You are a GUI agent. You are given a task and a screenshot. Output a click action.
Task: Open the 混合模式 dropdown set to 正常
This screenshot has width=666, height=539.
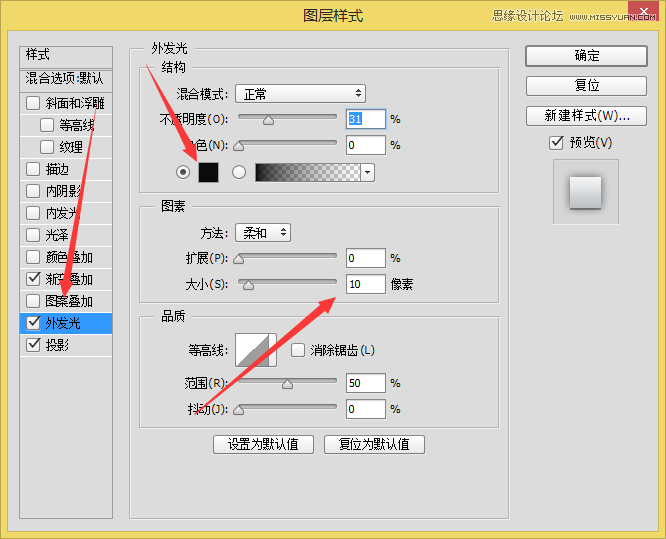tap(300, 93)
